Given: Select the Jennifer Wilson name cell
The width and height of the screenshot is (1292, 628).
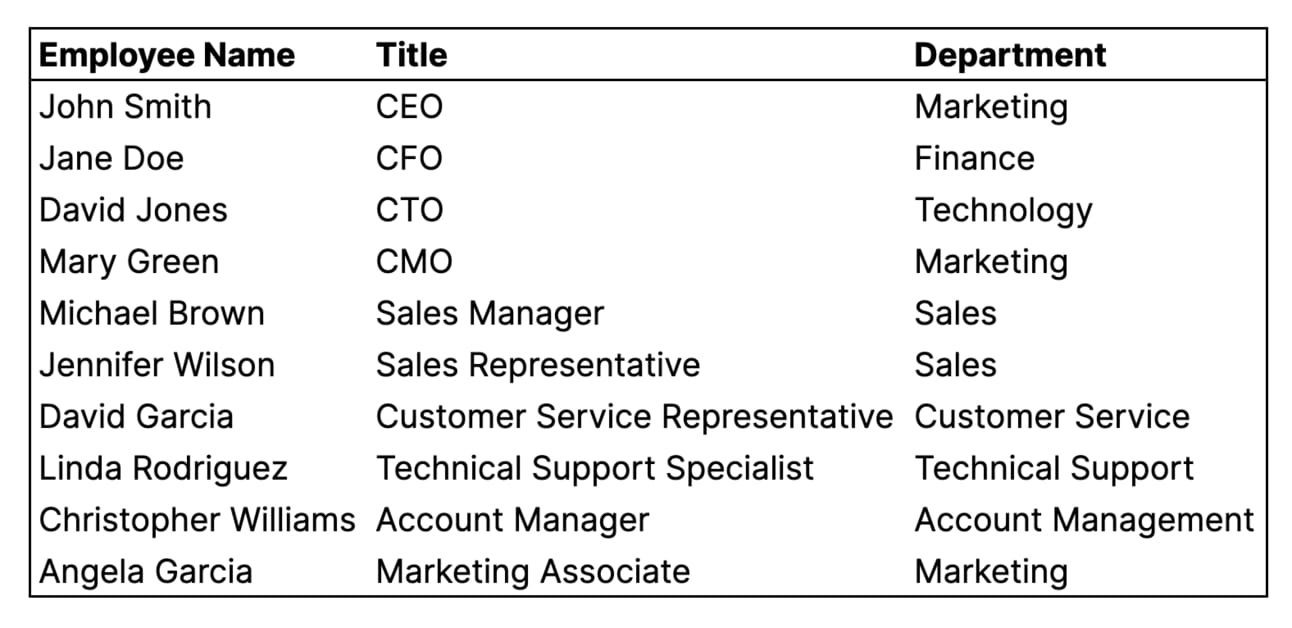Looking at the screenshot, I should point(157,366).
